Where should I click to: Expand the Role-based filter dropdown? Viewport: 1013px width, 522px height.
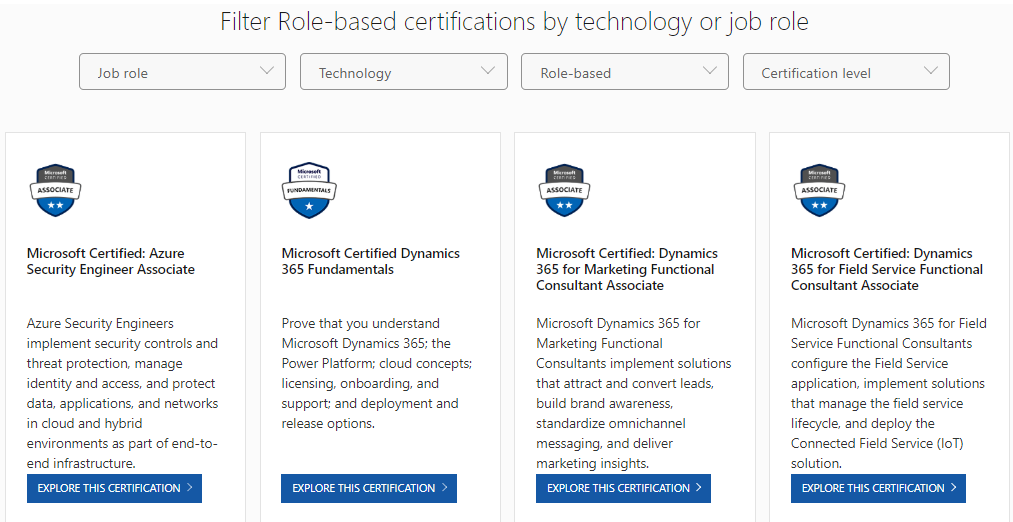point(625,72)
